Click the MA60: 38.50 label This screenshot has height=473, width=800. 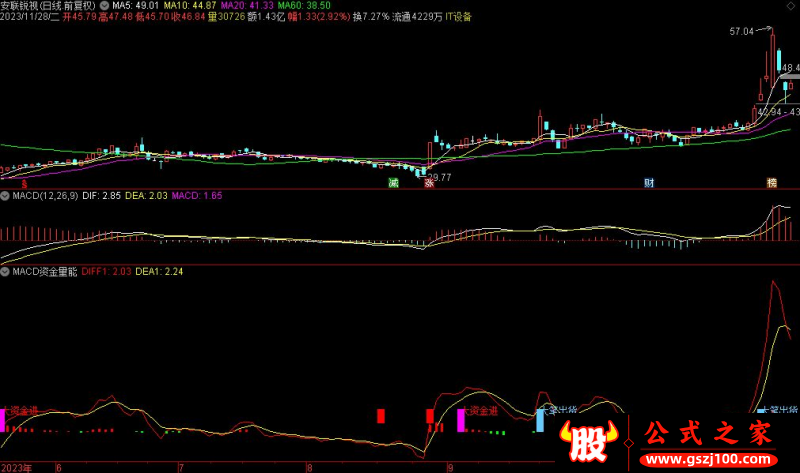tap(304, 6)
